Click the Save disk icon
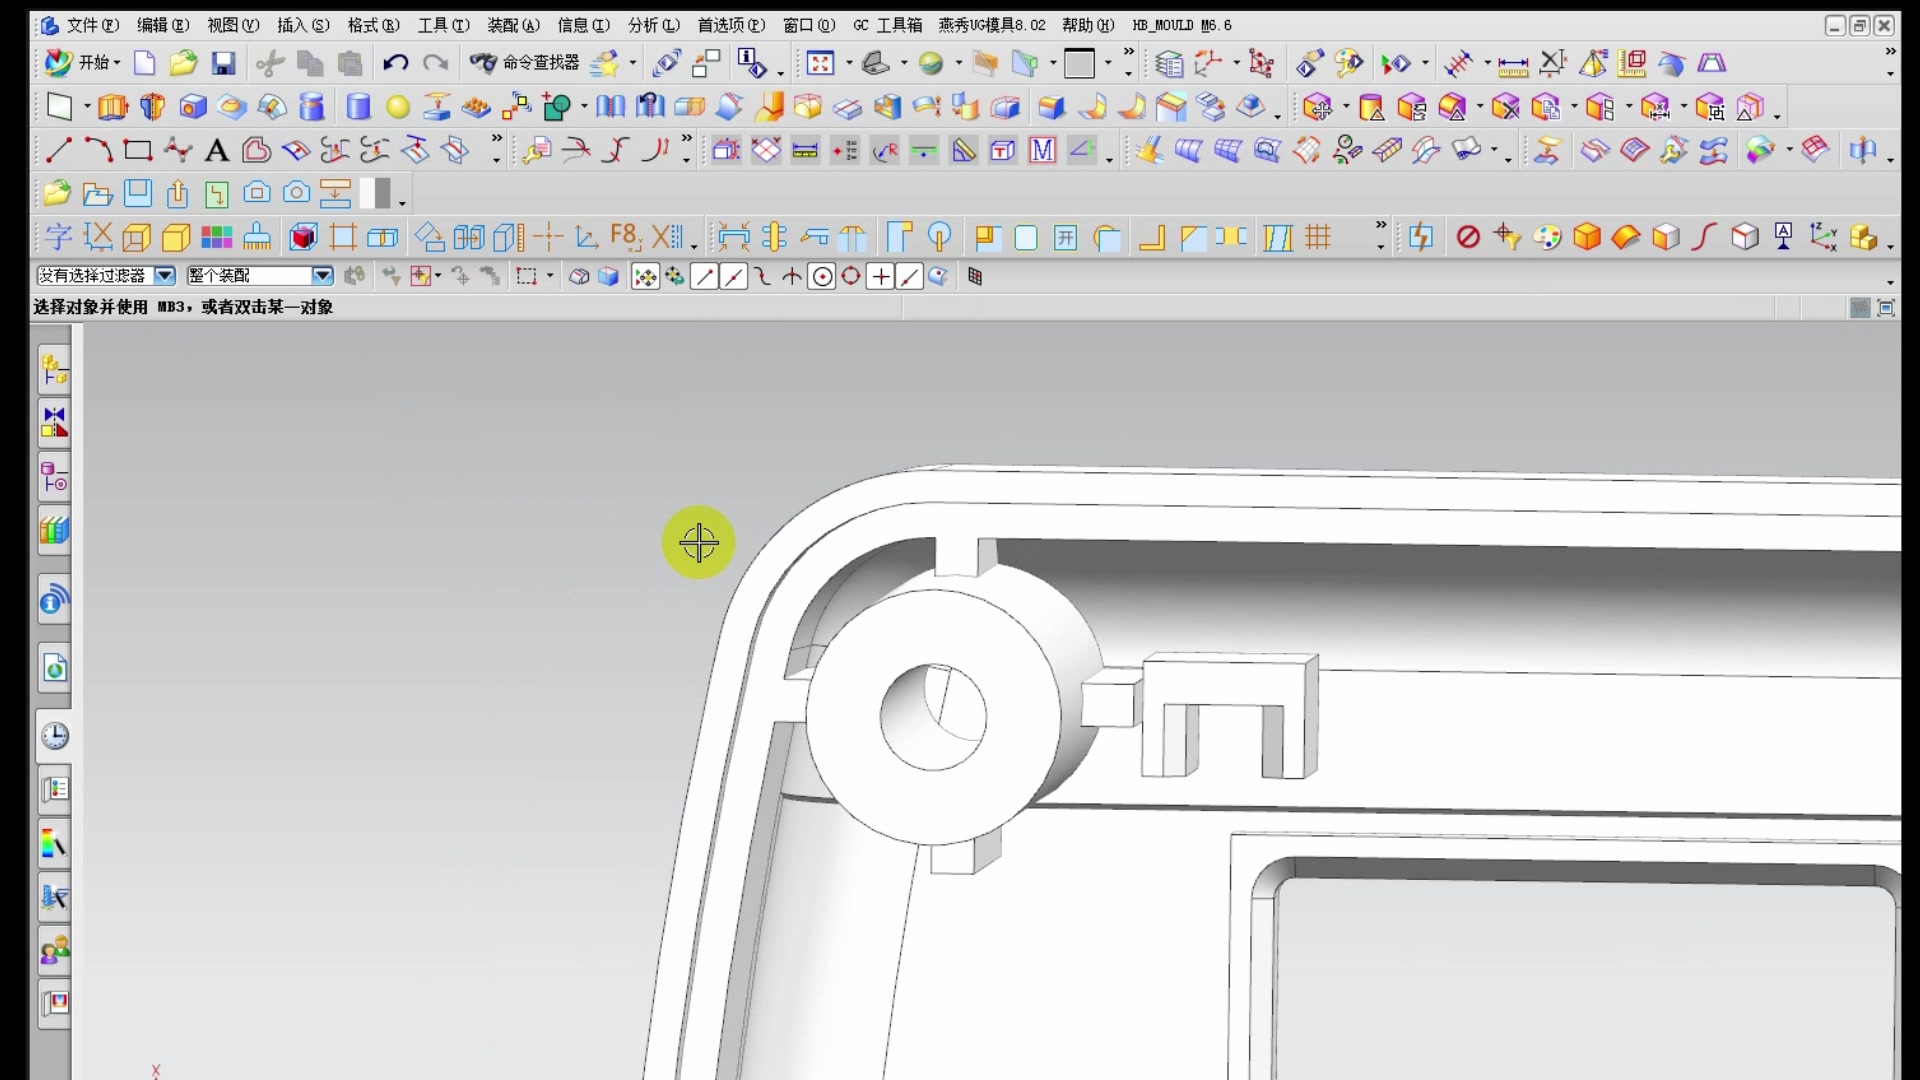Image resolution: width=1920 pixels, height=1080 pixels. pyautogui.click(x=223, y=64)
